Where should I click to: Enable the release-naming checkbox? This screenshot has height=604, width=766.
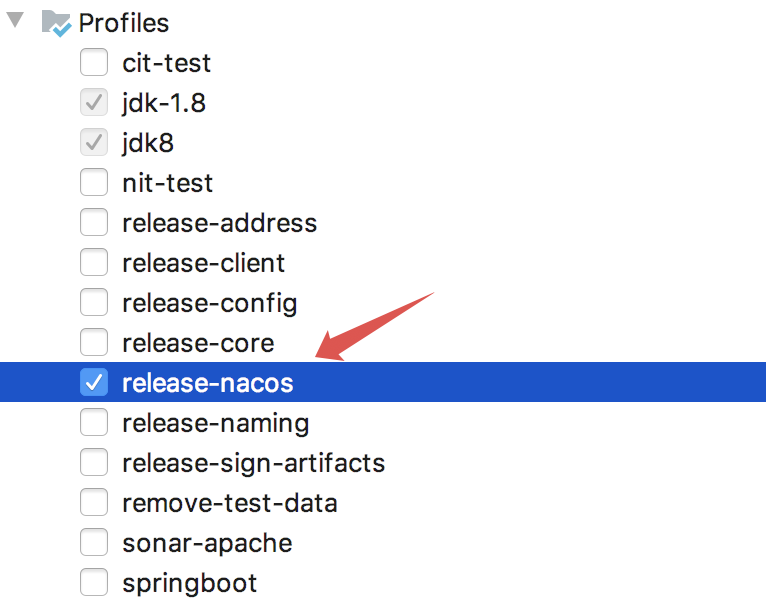click(x=94, y=423)
